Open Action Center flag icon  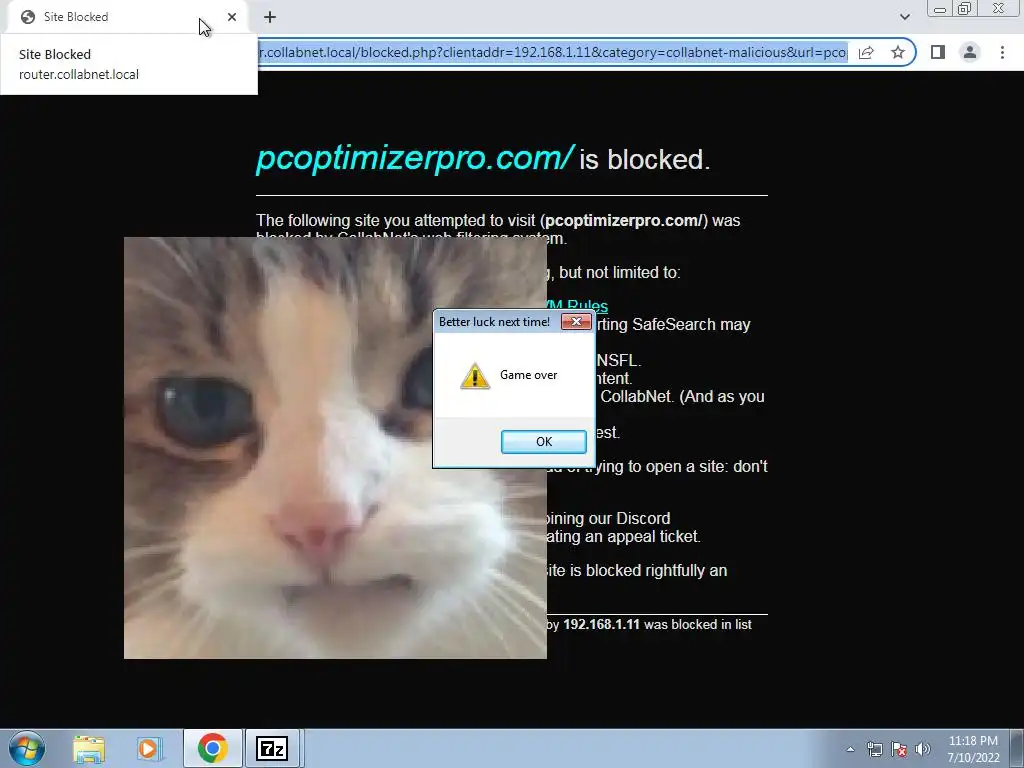[899, 749]
